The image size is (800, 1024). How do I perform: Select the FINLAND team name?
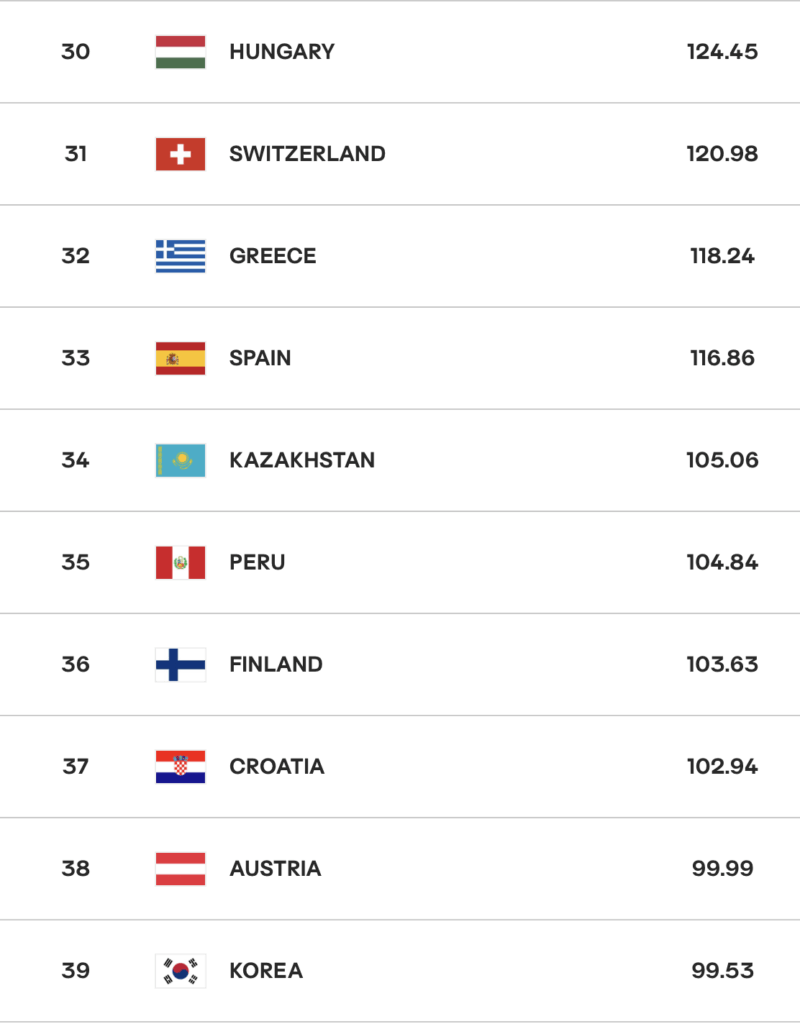(x=276, y=665)
